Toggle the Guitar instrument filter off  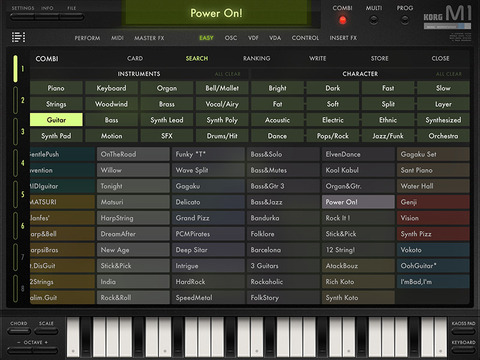(x=56, y=120)
